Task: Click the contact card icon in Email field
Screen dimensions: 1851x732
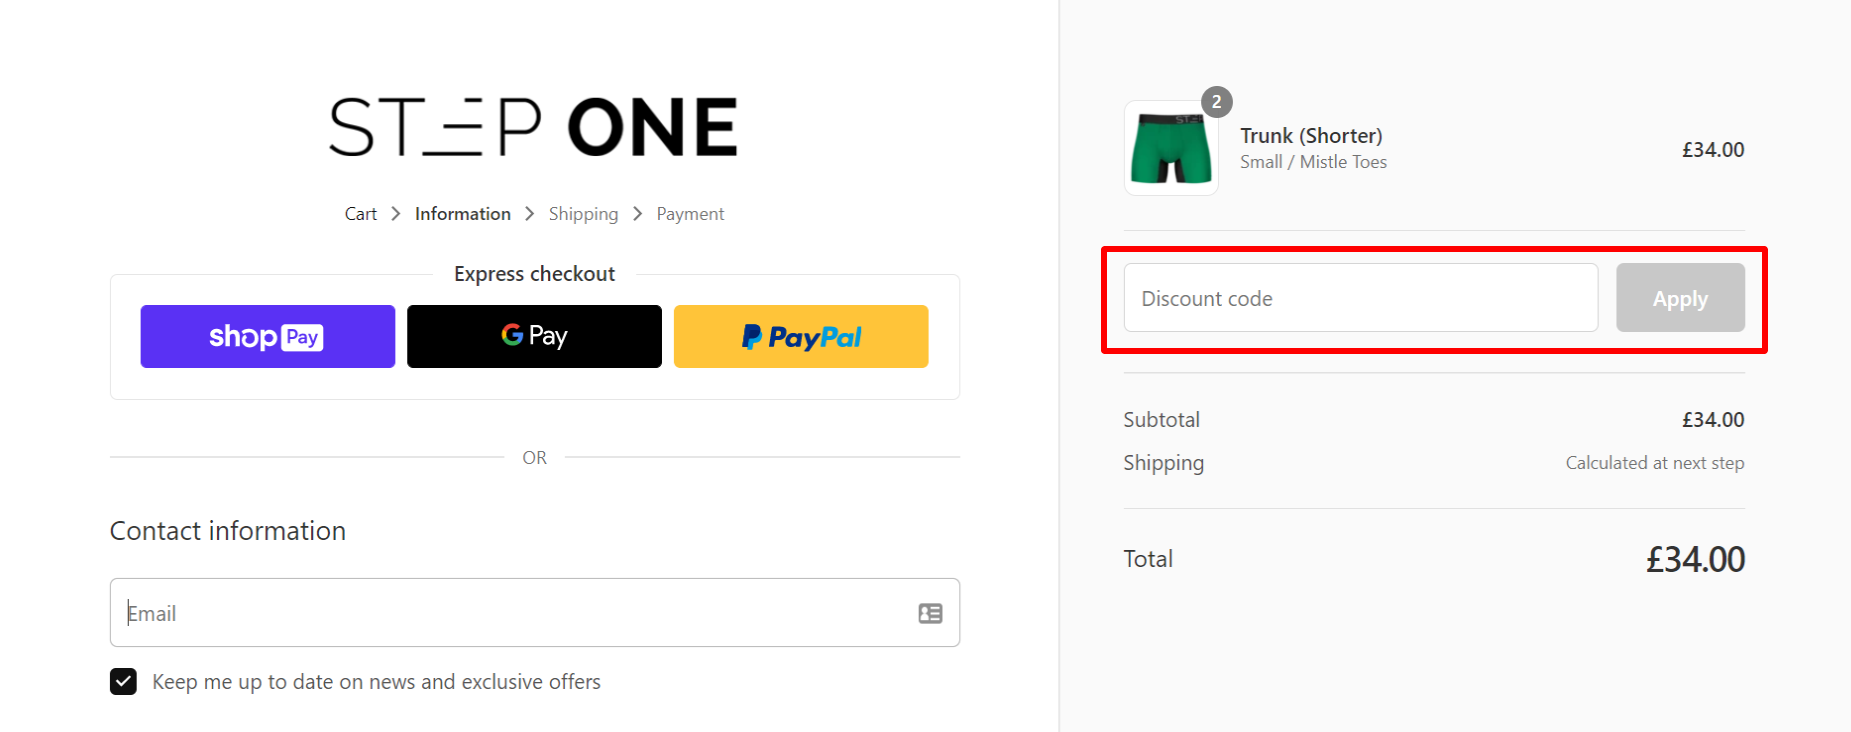Action: click(x=930, y=612)
